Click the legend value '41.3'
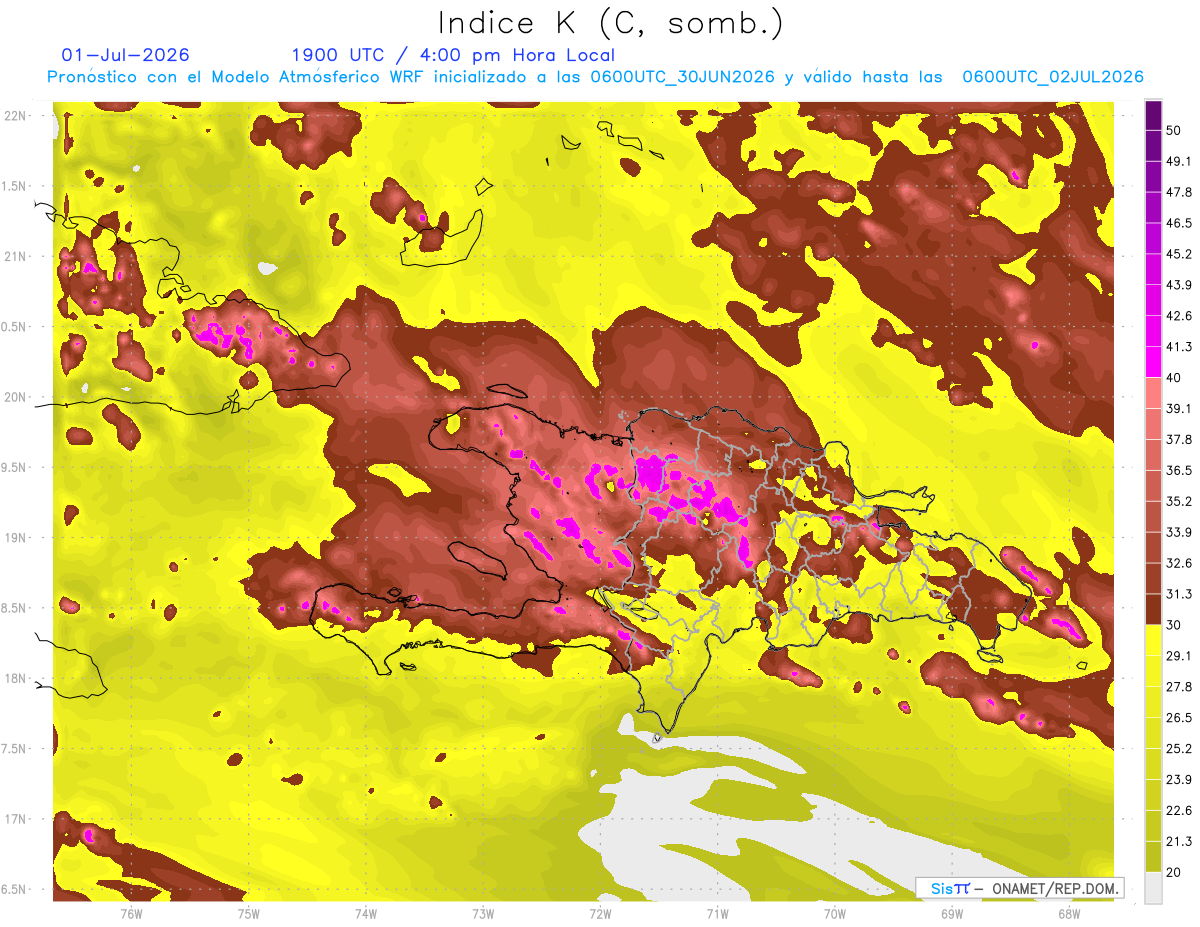The height and width of the screenshot is (927, 1200). pyautogui.click(x=1179, y=347)
